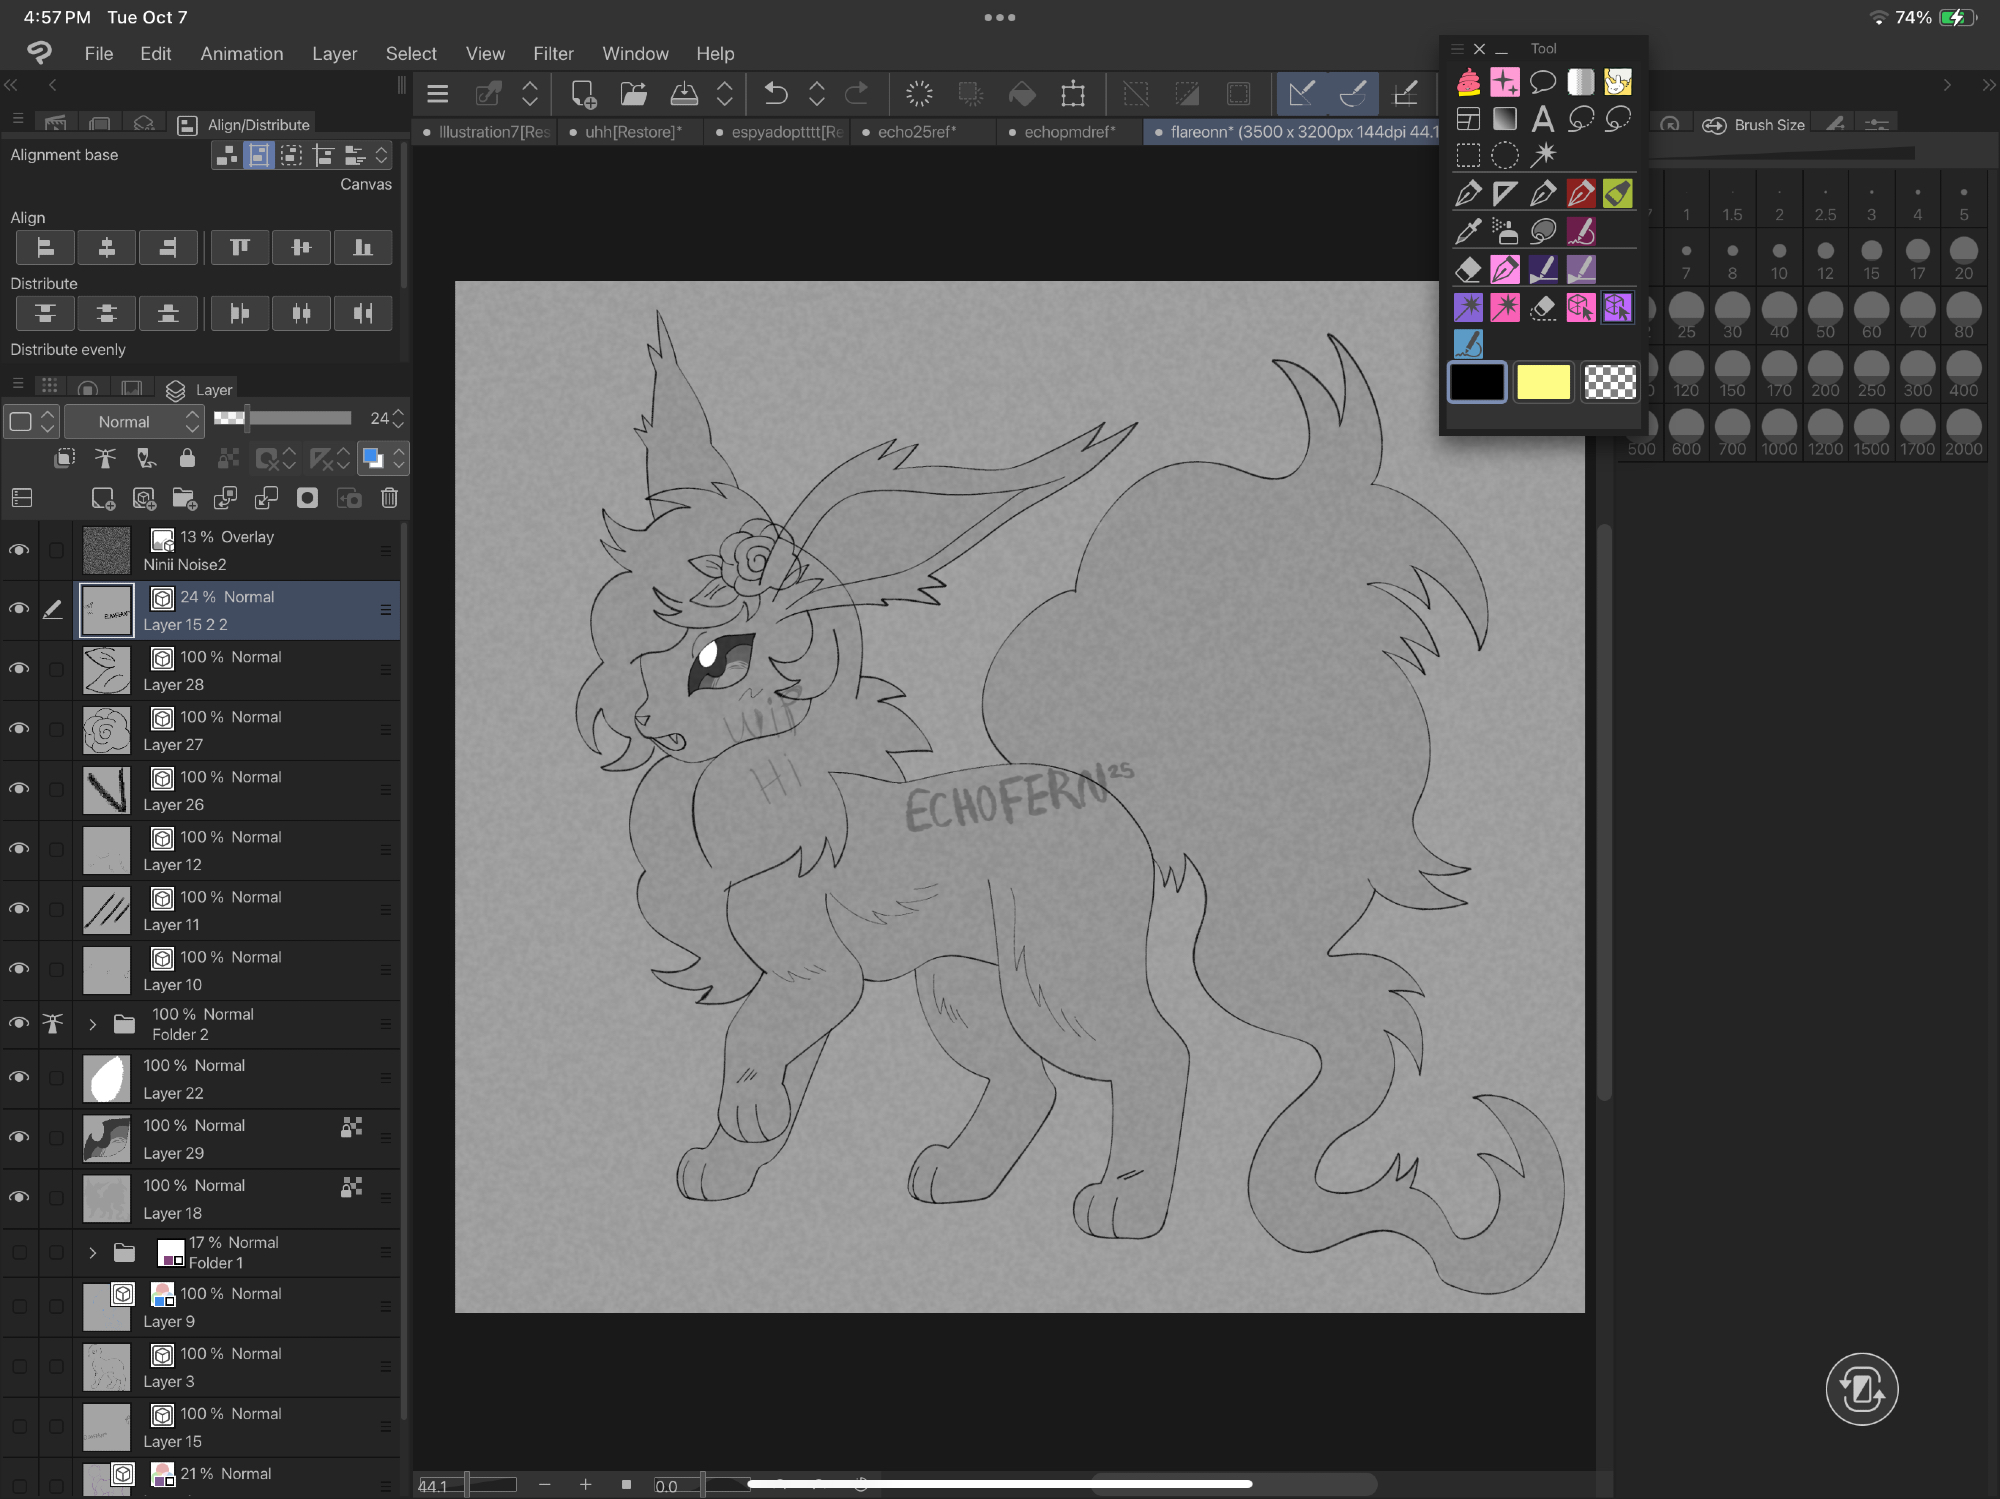Open the Filter menu

point(553,53)
